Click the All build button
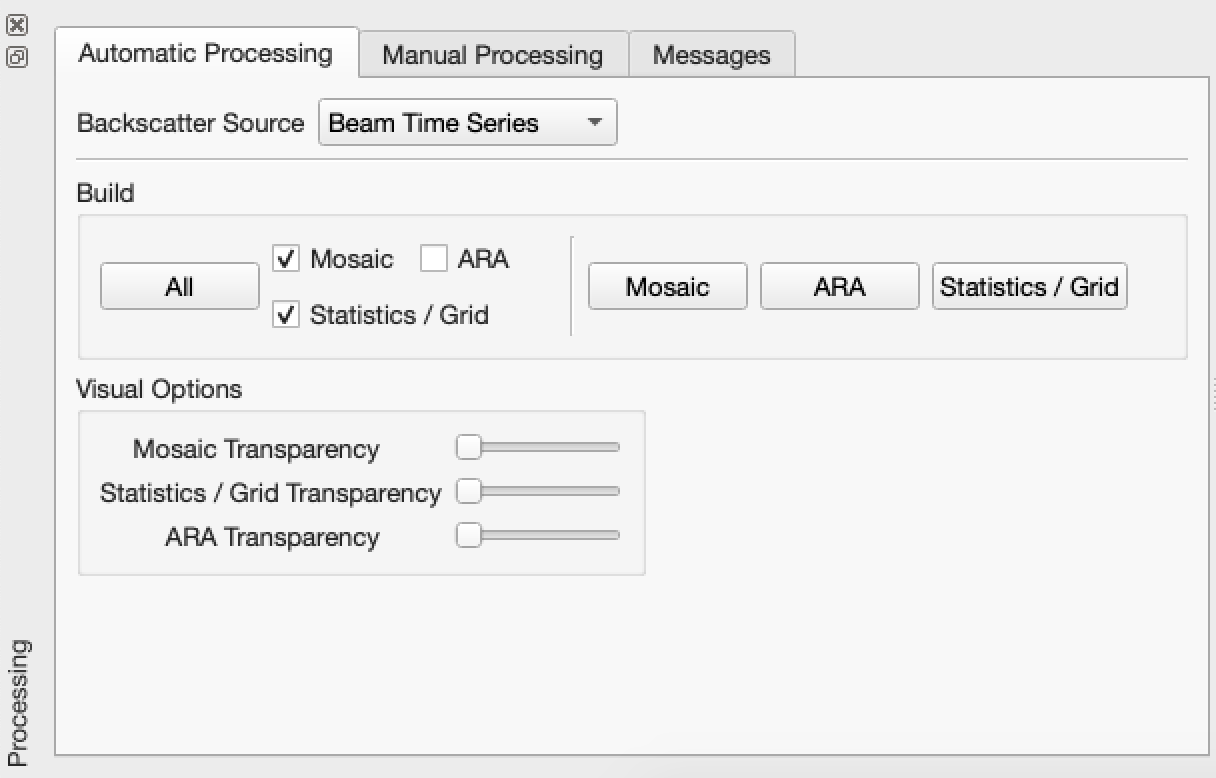 (x=179, y=286)
